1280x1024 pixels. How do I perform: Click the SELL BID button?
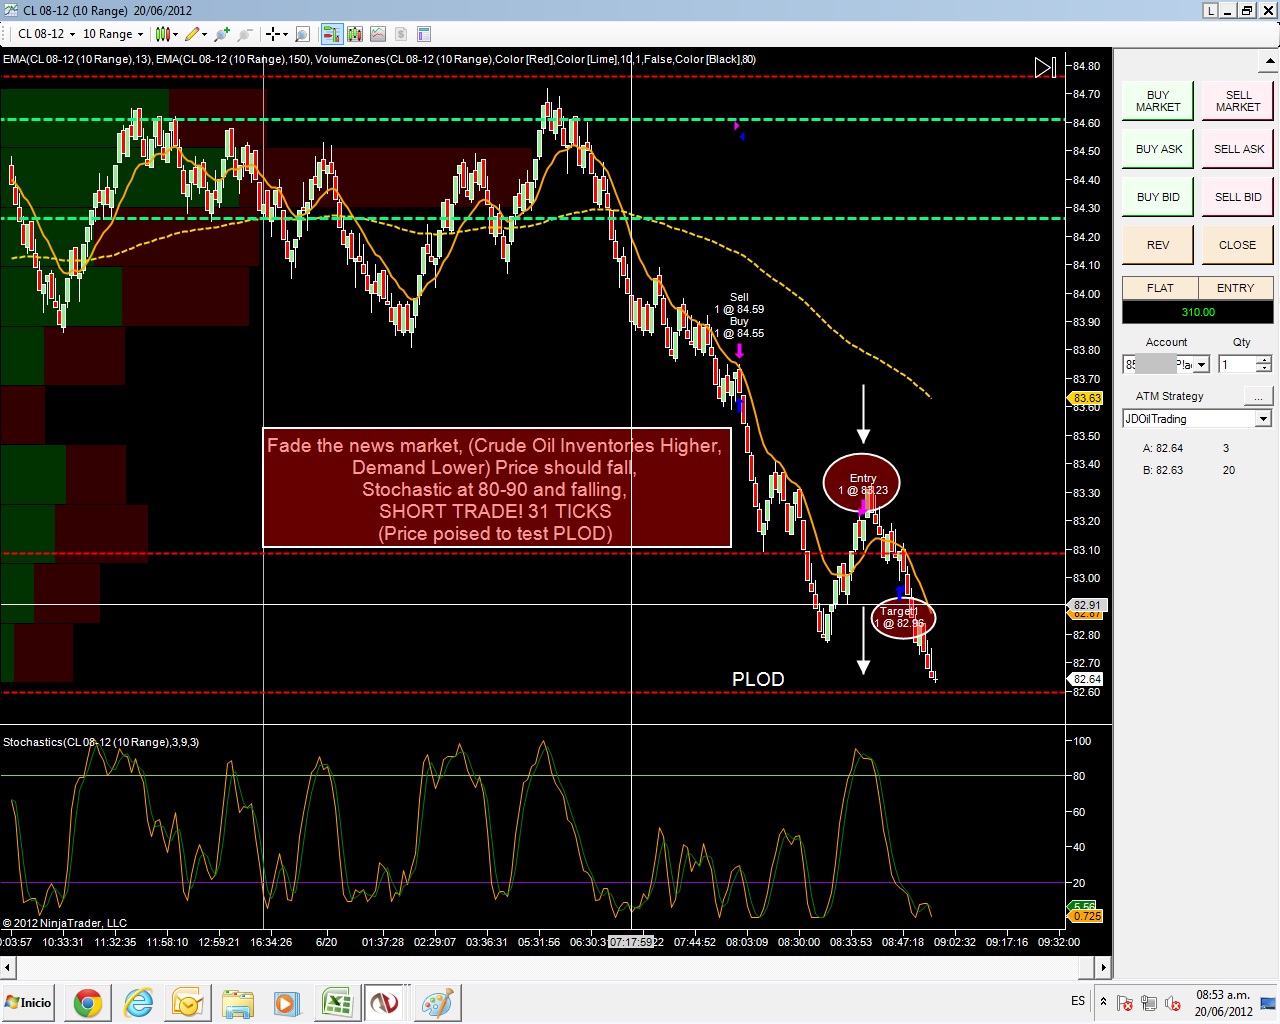click(x=1238, y=197)
